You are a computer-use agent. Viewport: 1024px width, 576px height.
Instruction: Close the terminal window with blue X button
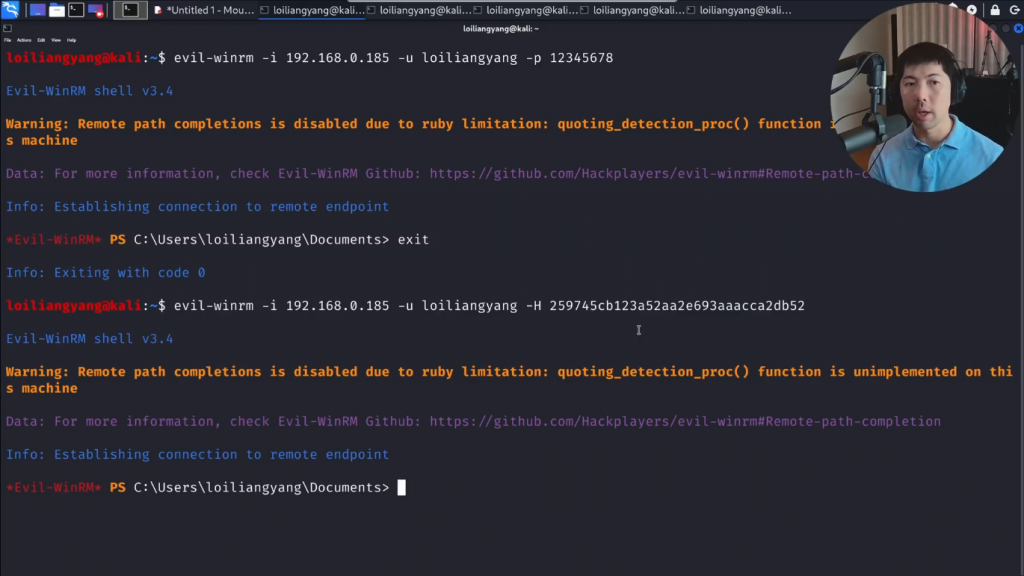click(x=1018, y=29)
